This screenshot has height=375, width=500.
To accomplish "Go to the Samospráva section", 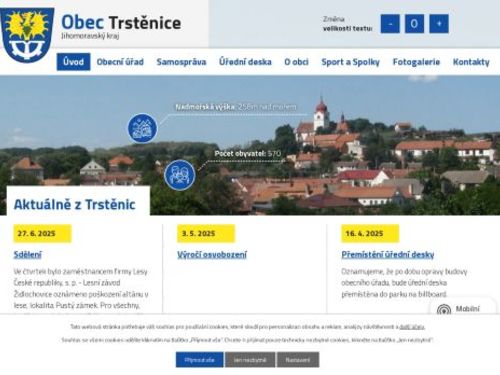I will [x=181, y=62].
